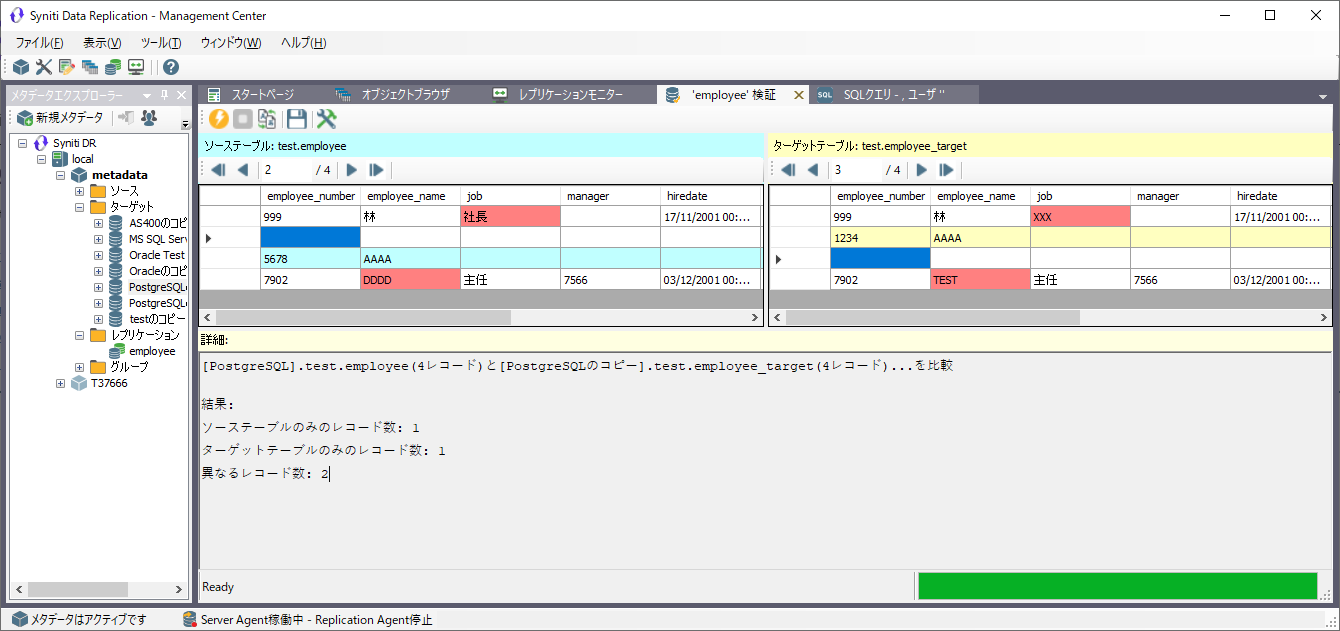Click the target table record number field
The height and width of the screenshot is (631, 1340).
click(x=855, y=170)
